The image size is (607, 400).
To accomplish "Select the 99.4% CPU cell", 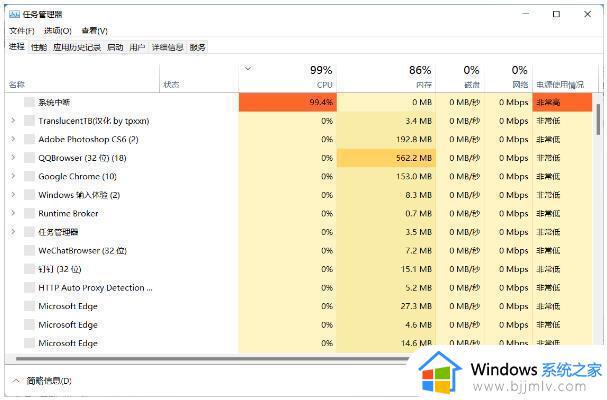I will coord(288,102).
